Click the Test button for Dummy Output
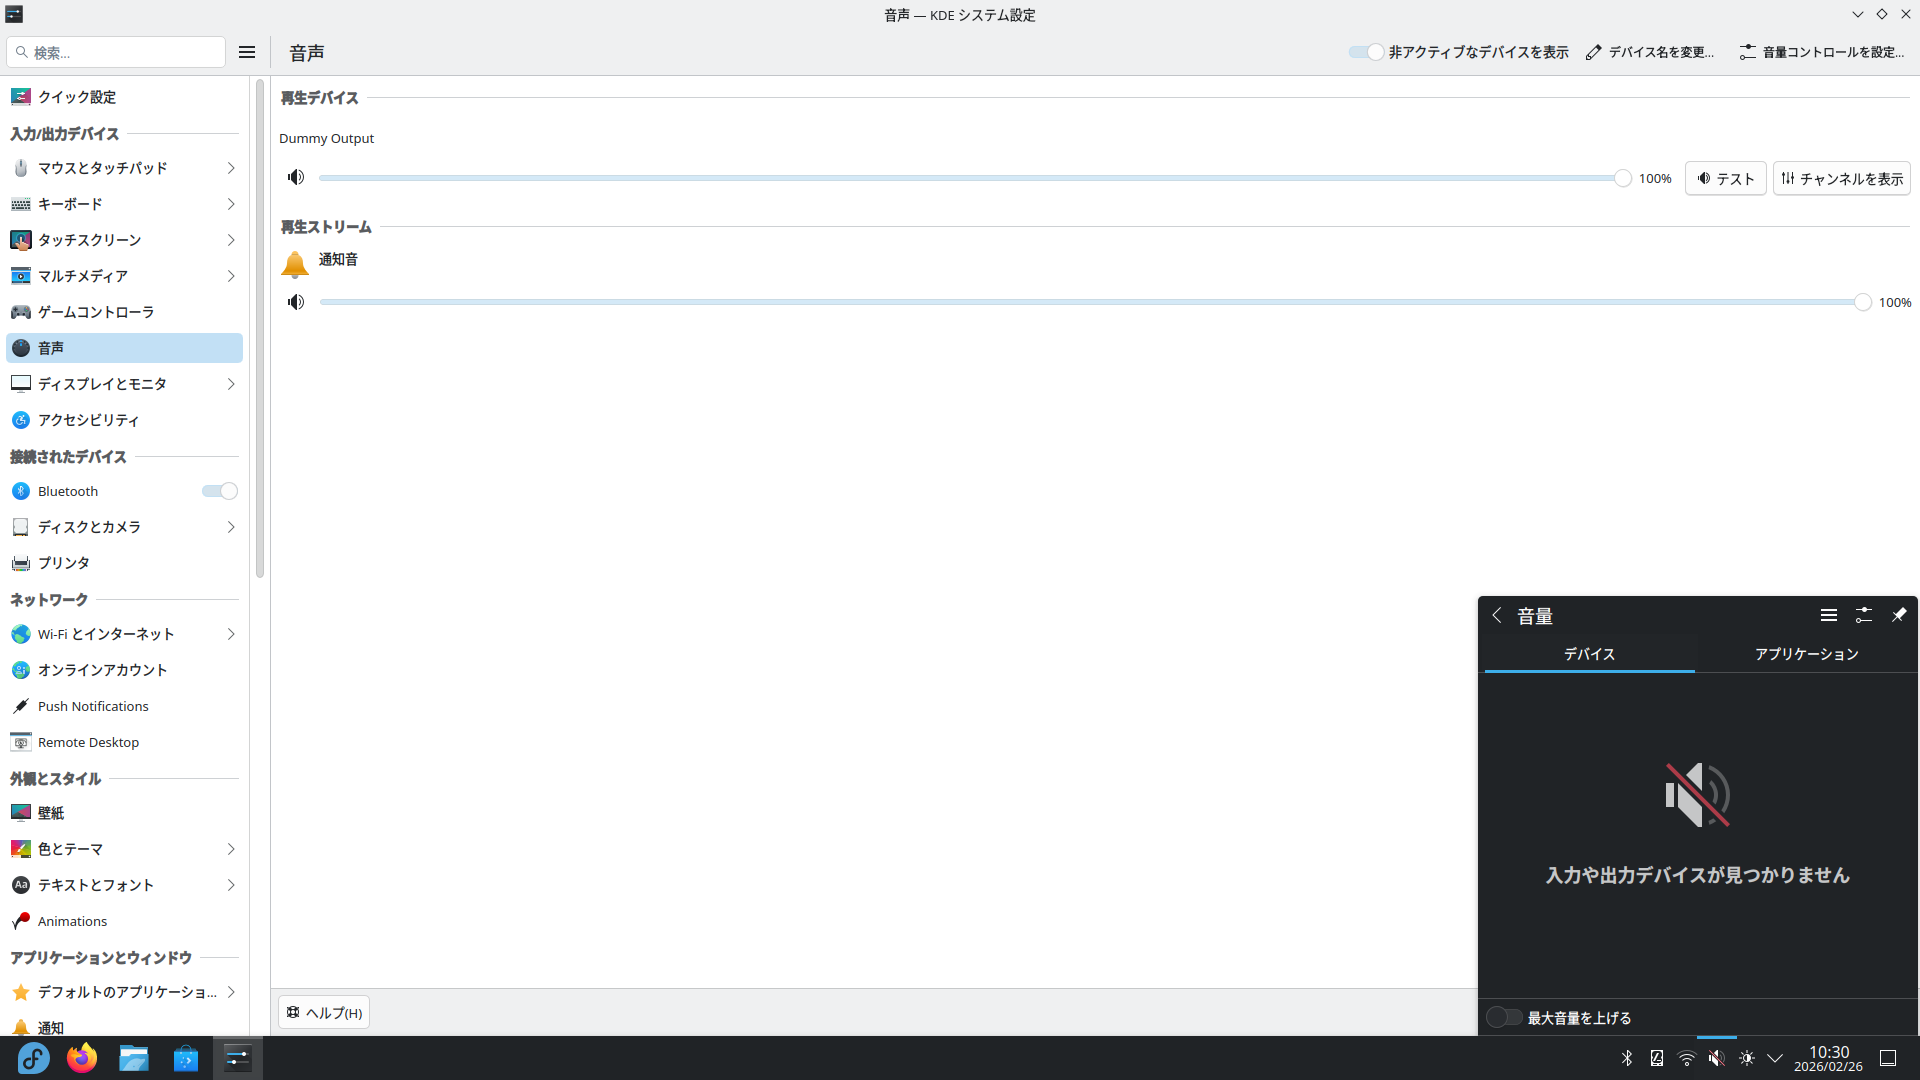The height and width of the screenshot is (1080, 1920). coord(1725,178)
